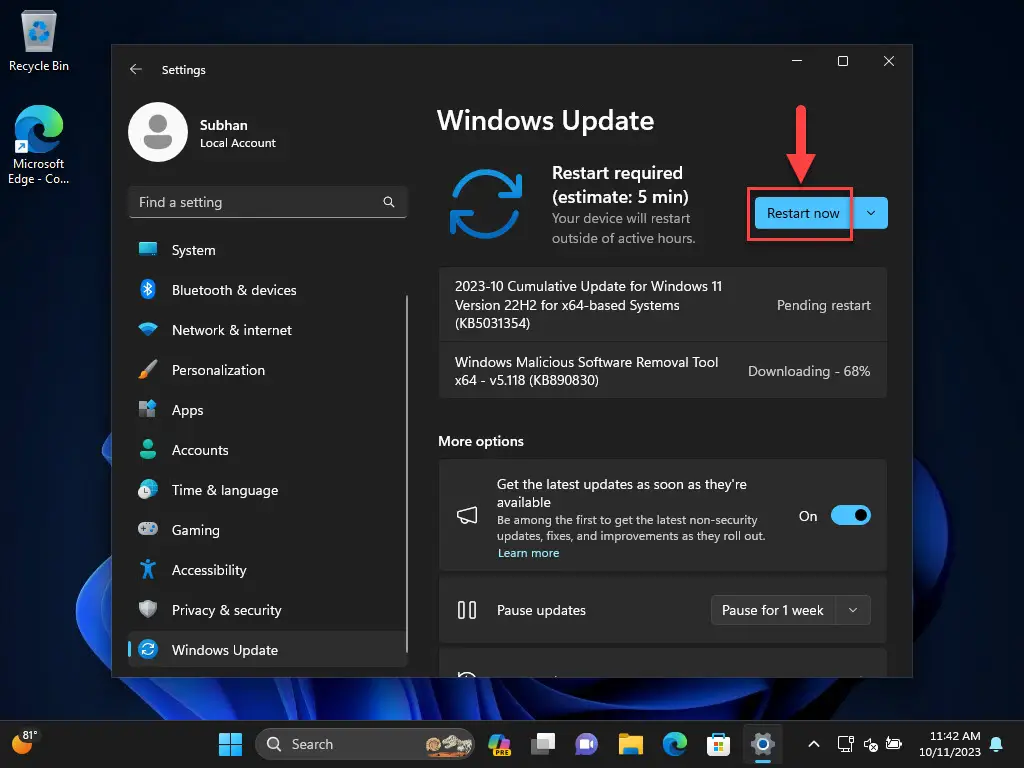Click 'Downloading - 68%' status text
The width and height of the screenshot is (1024, 768).
tap(808, 371)
